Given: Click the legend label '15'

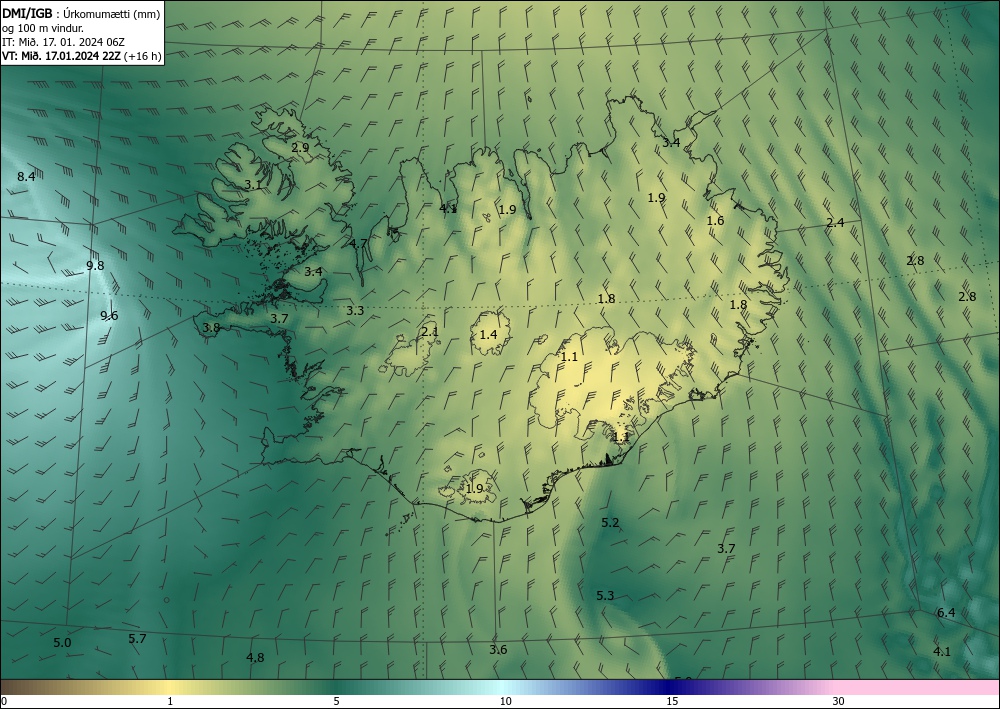Looking at the screenshot, I should point(672,702).
